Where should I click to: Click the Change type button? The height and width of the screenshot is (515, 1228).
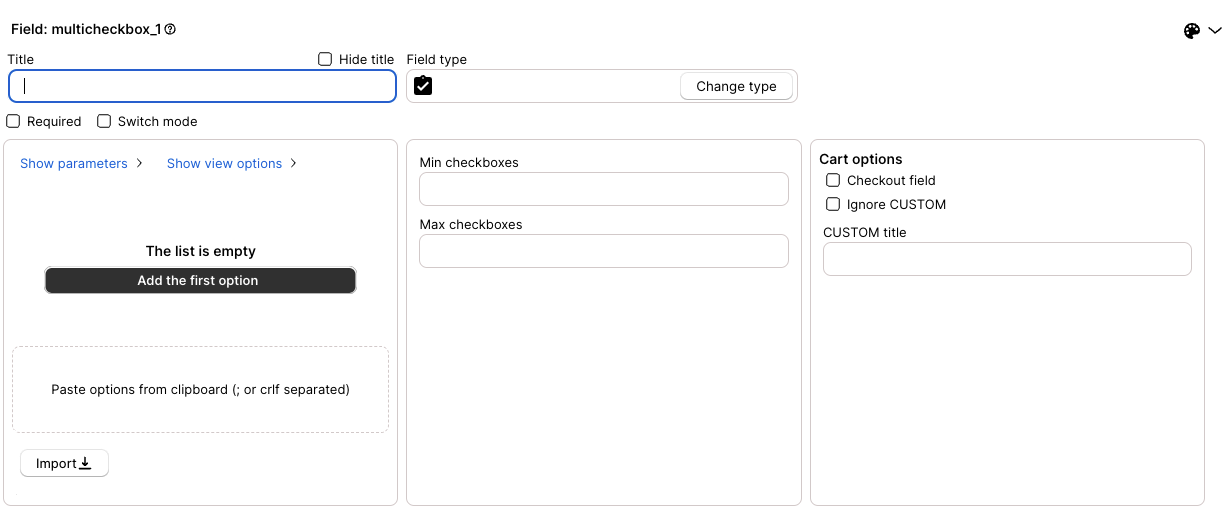click(x=736, y=86)
